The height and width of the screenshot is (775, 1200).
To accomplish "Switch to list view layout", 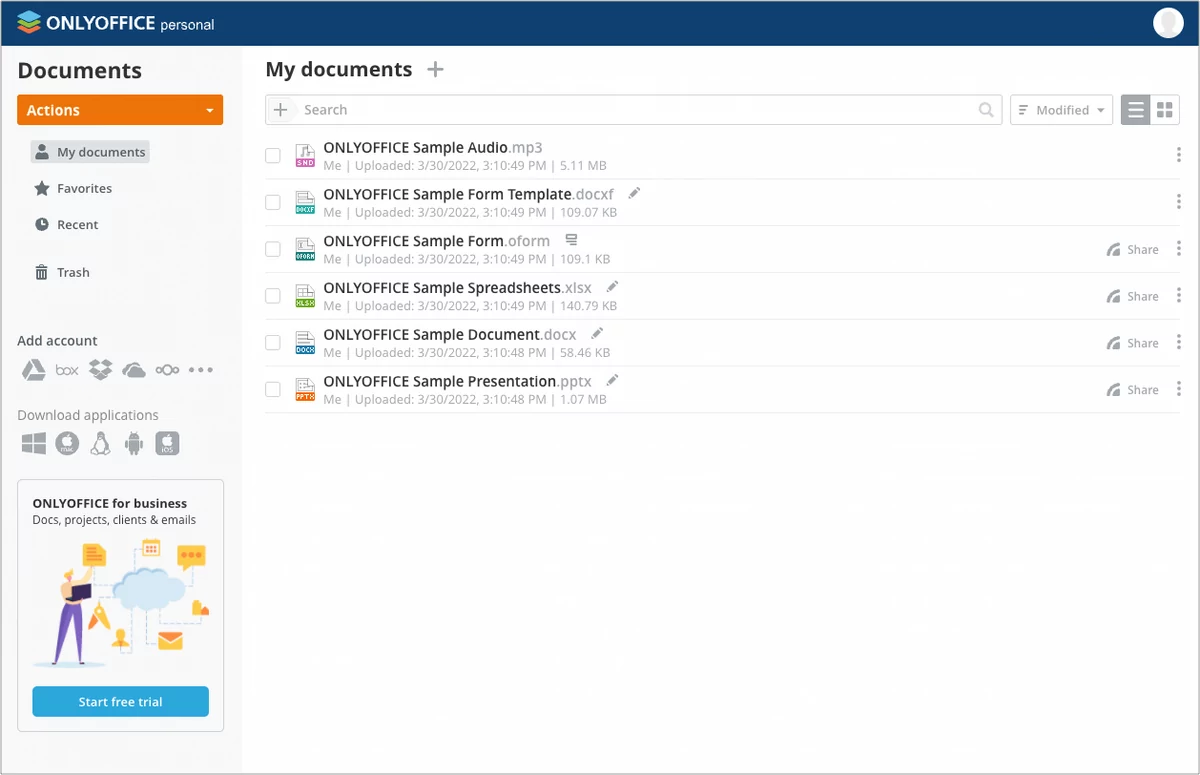I will click(1135, 110).
